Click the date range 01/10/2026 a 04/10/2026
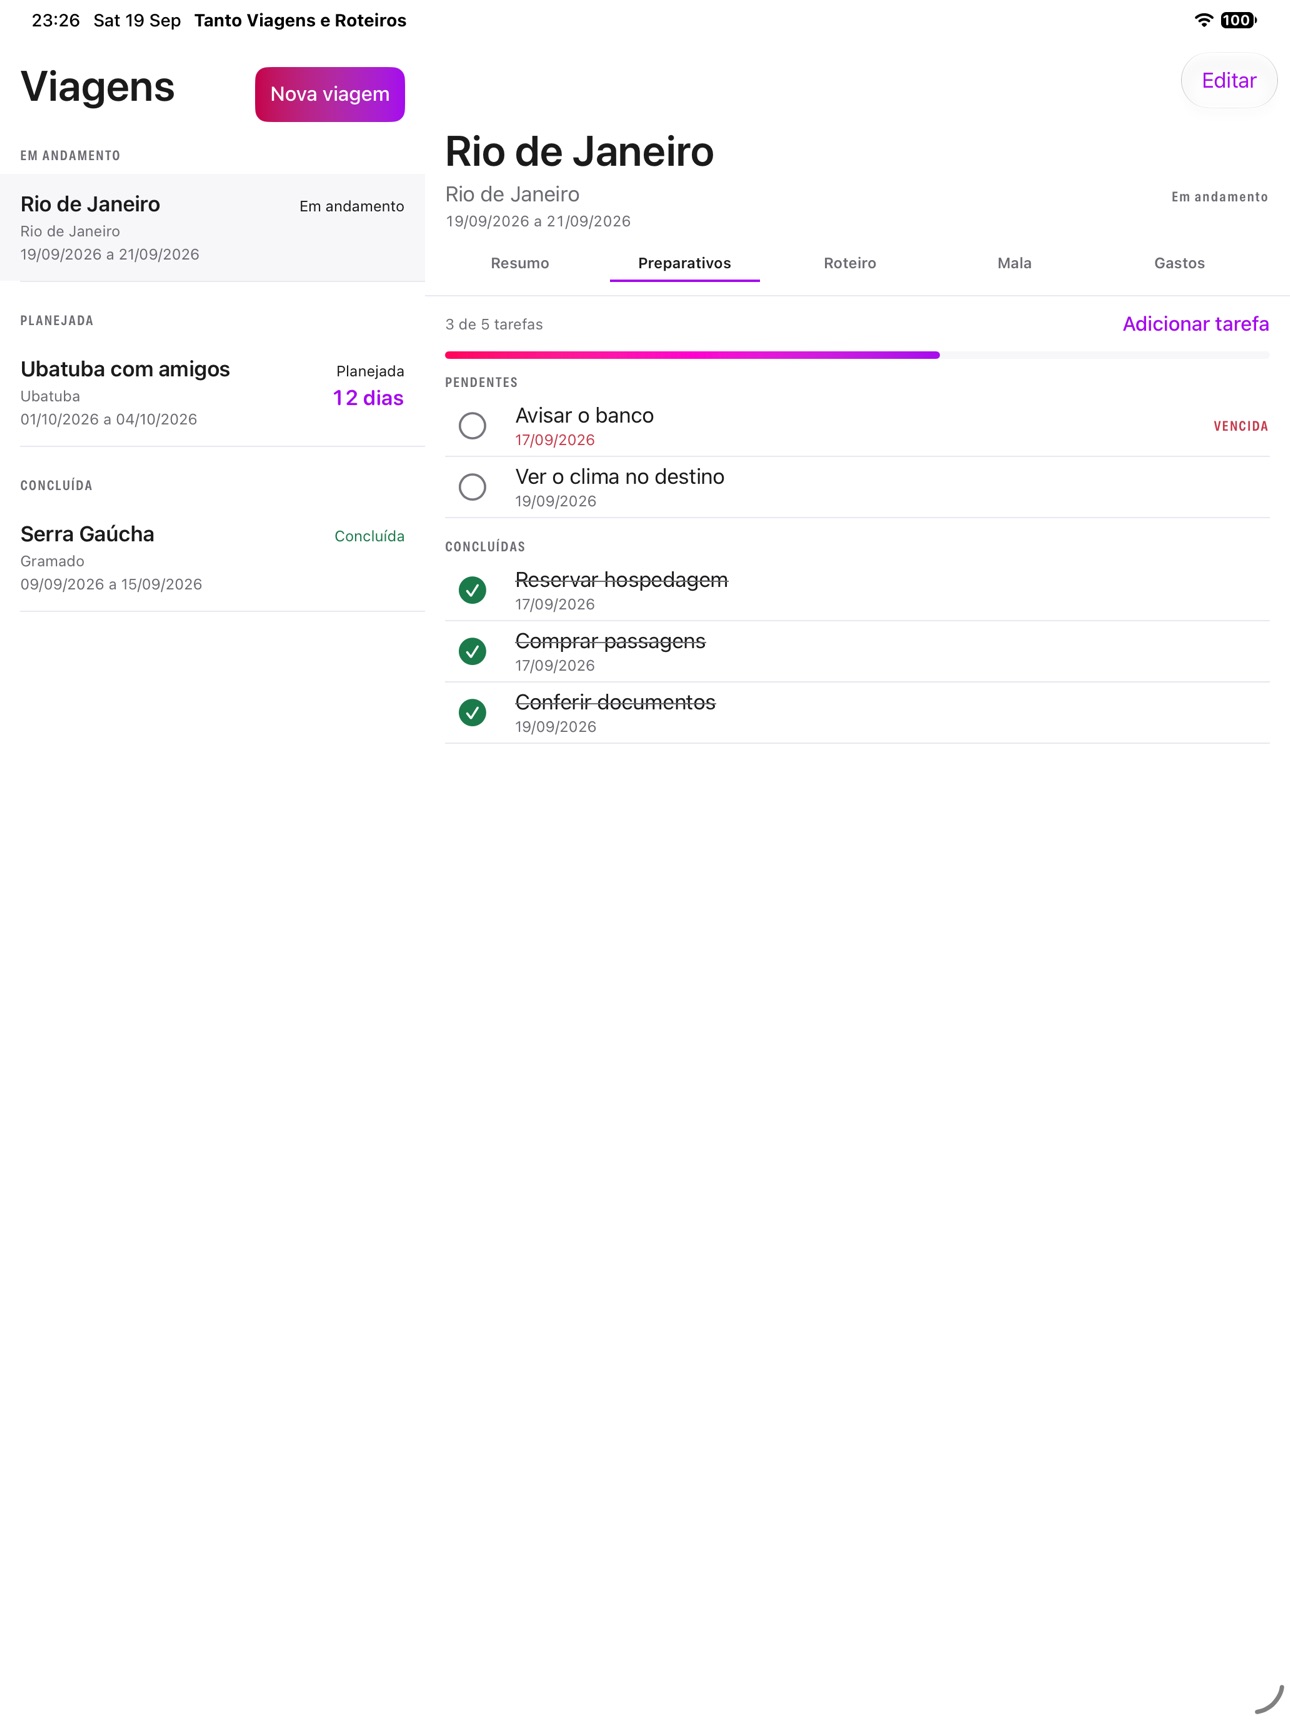Image resolution: width=1290 pixels, height=1720 pixels. point(109,419)
